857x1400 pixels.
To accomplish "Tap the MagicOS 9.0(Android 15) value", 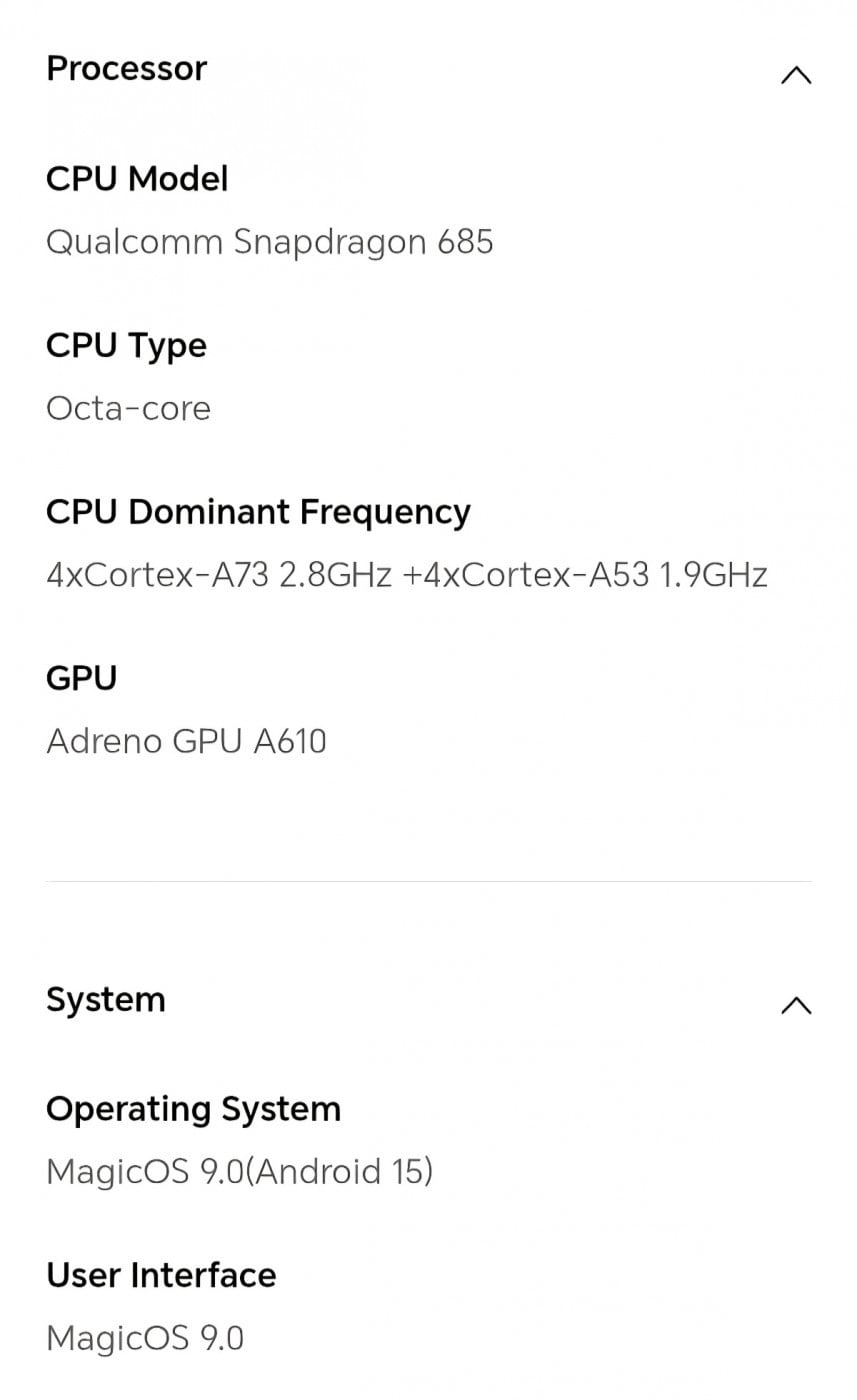I will tap(239, 1171).
